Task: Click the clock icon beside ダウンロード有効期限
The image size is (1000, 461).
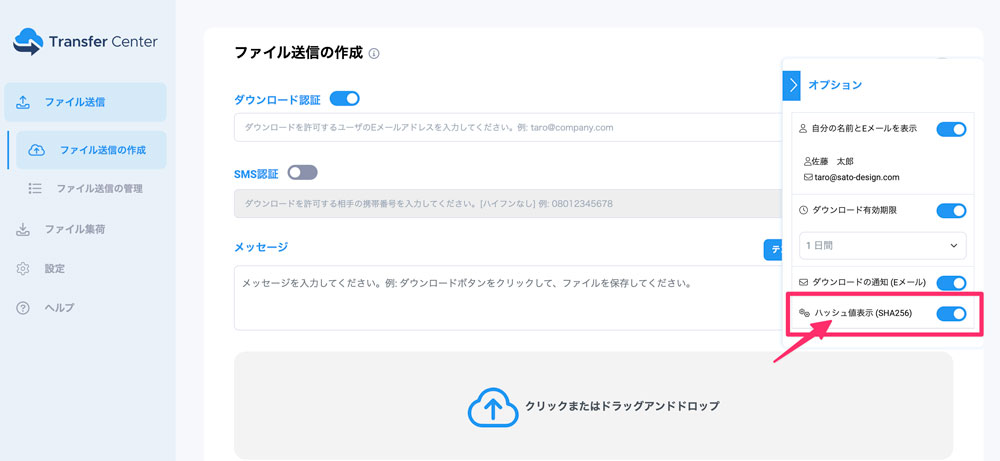Action: click(804, 211)
